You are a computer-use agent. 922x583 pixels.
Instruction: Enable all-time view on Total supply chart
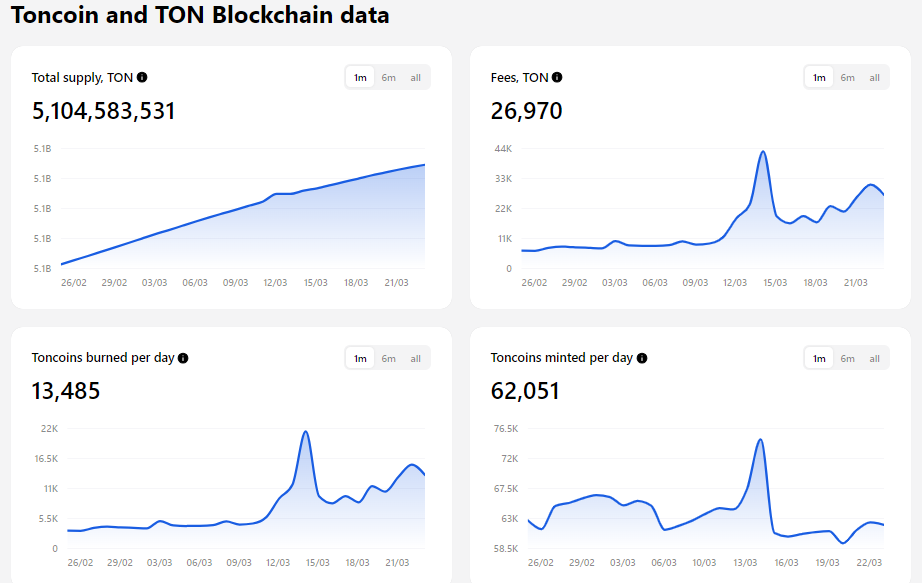(x=416, y=77)
